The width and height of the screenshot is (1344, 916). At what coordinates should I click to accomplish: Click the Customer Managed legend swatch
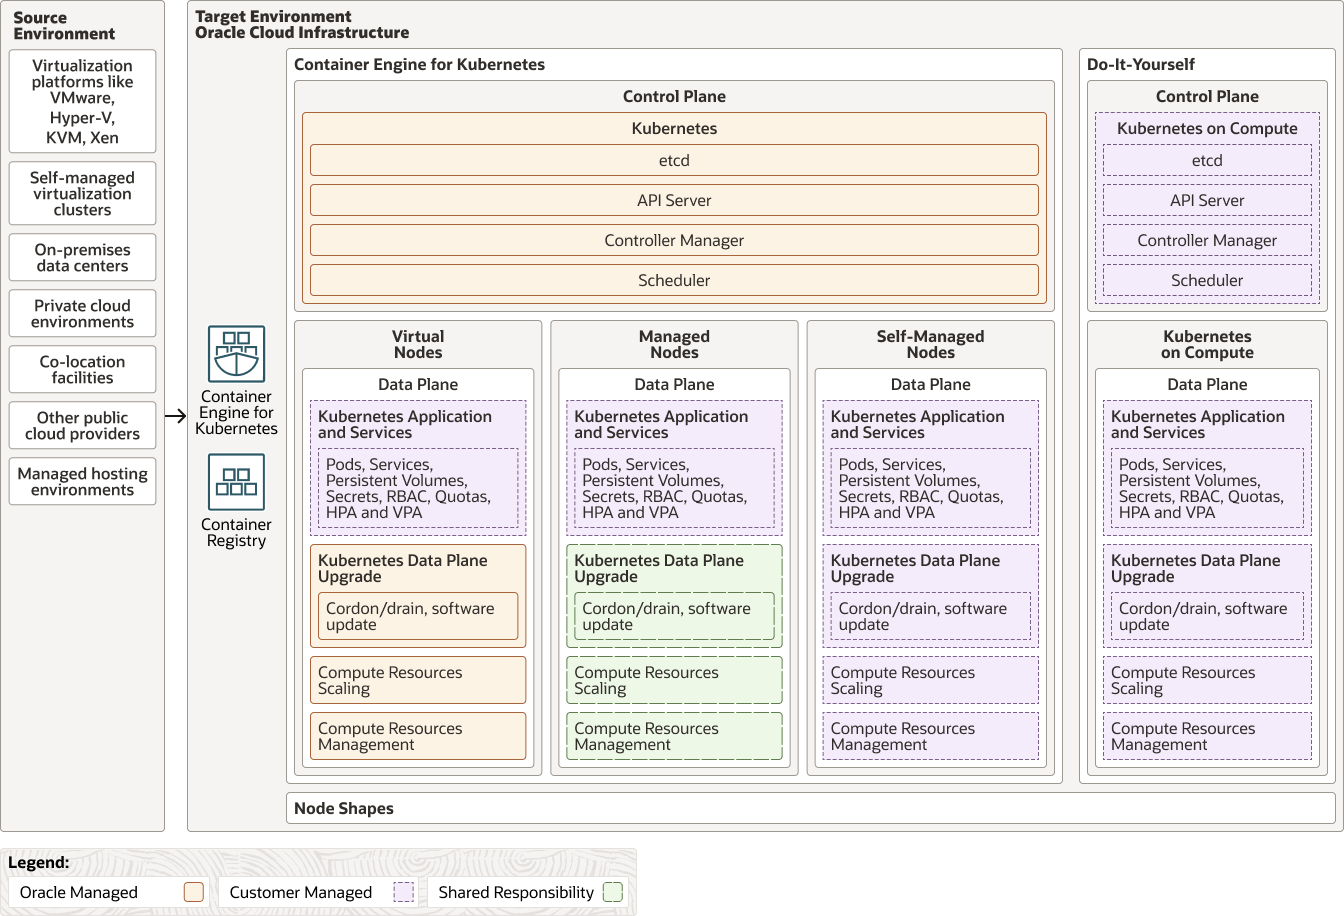404,892
